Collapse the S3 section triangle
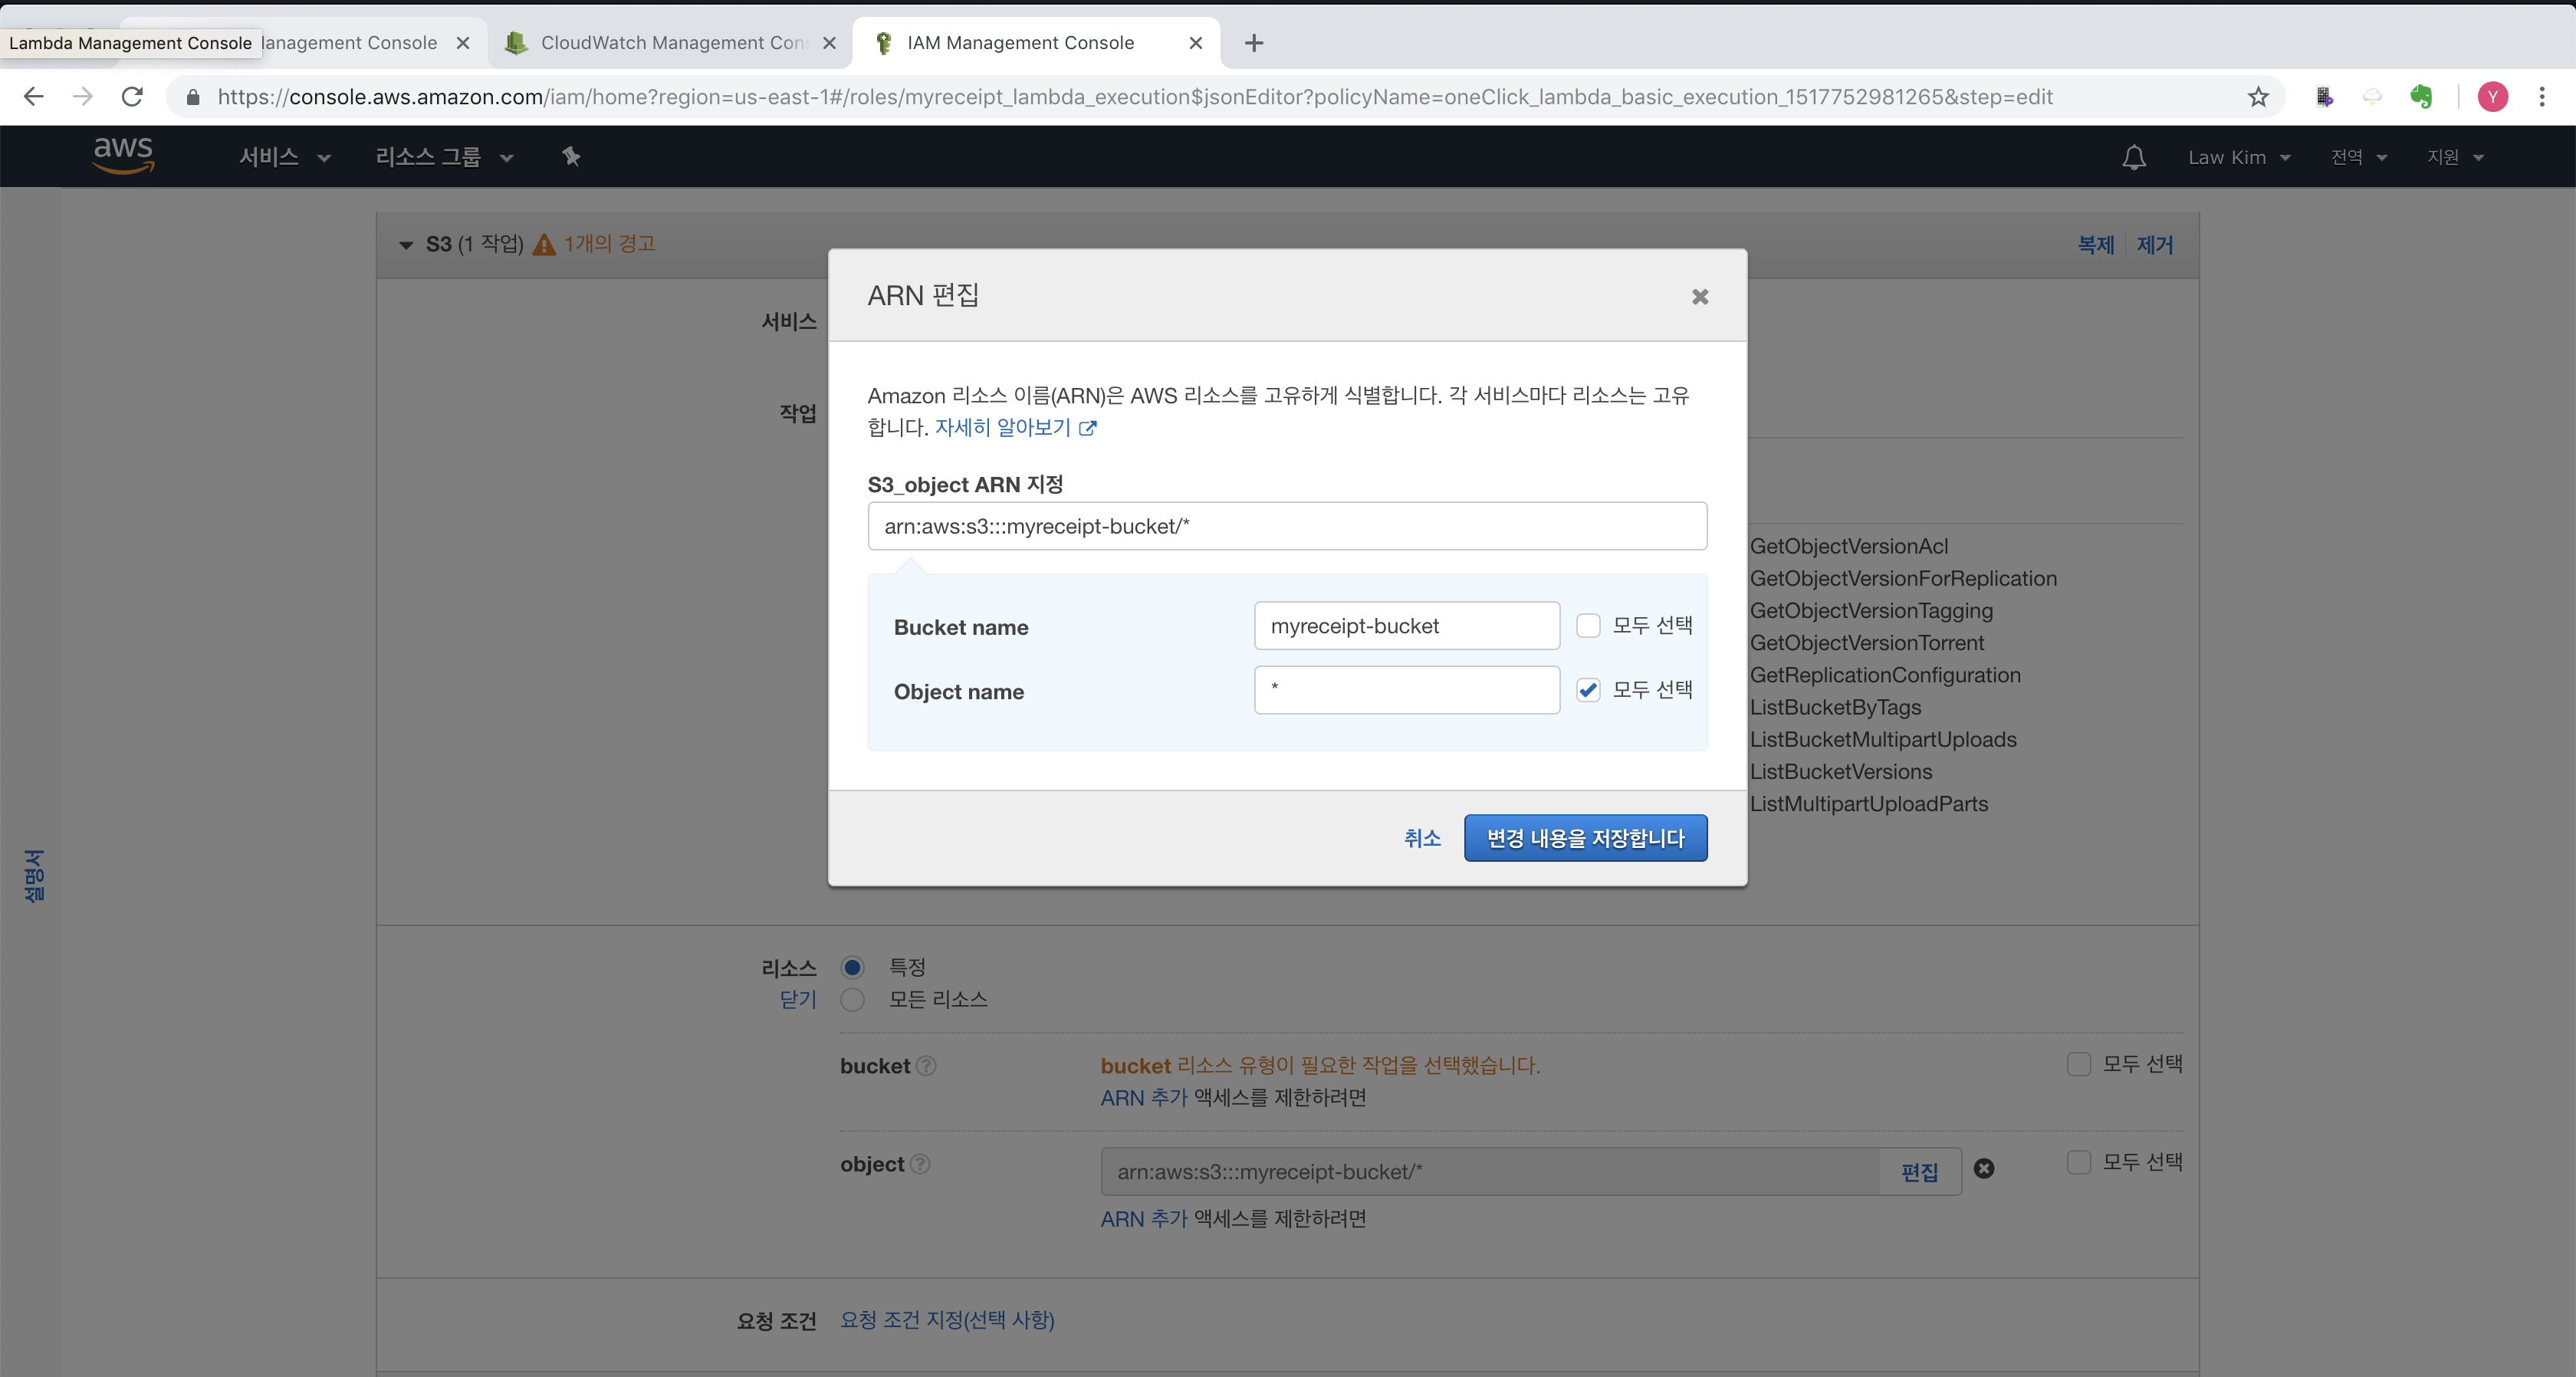The image size is (2576, 1377). point(406,245)
